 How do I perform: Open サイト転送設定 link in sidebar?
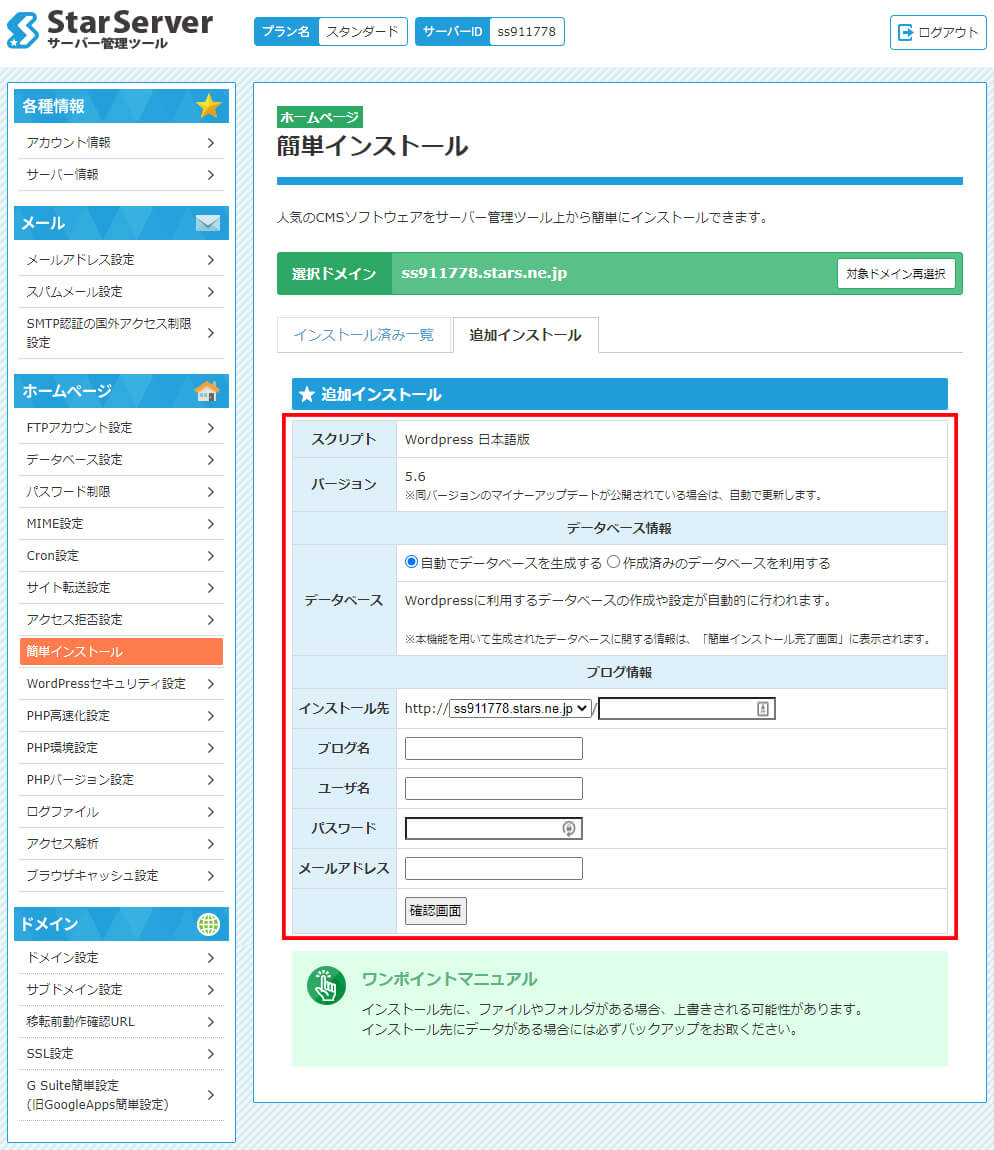click(x=121, y=587)
